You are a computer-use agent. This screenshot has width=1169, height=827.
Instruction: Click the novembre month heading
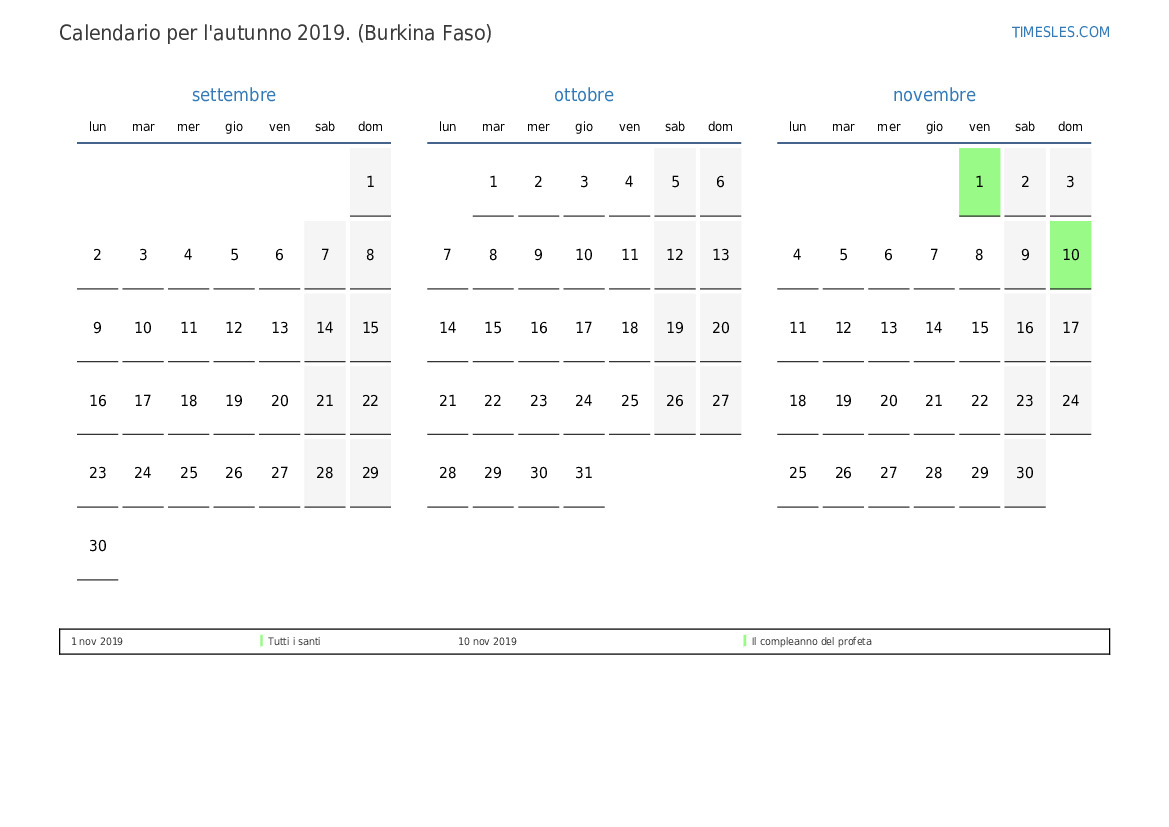tap(934, 95)
